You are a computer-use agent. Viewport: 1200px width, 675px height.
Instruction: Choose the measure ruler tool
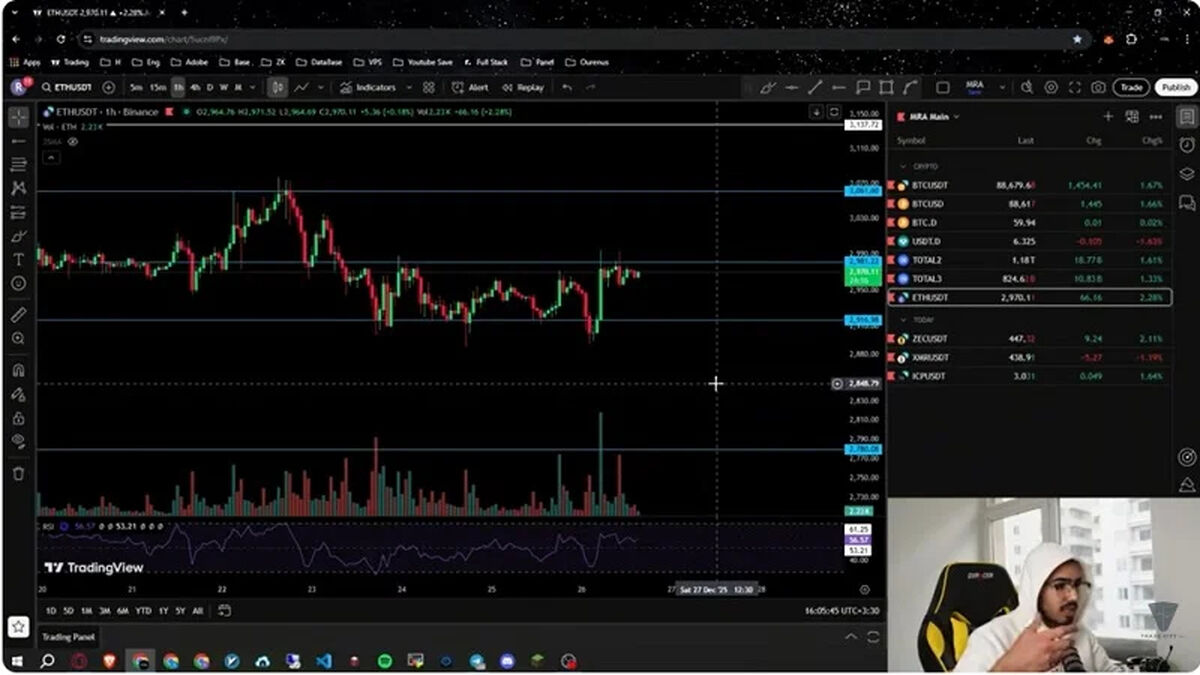tap(18, 315)
